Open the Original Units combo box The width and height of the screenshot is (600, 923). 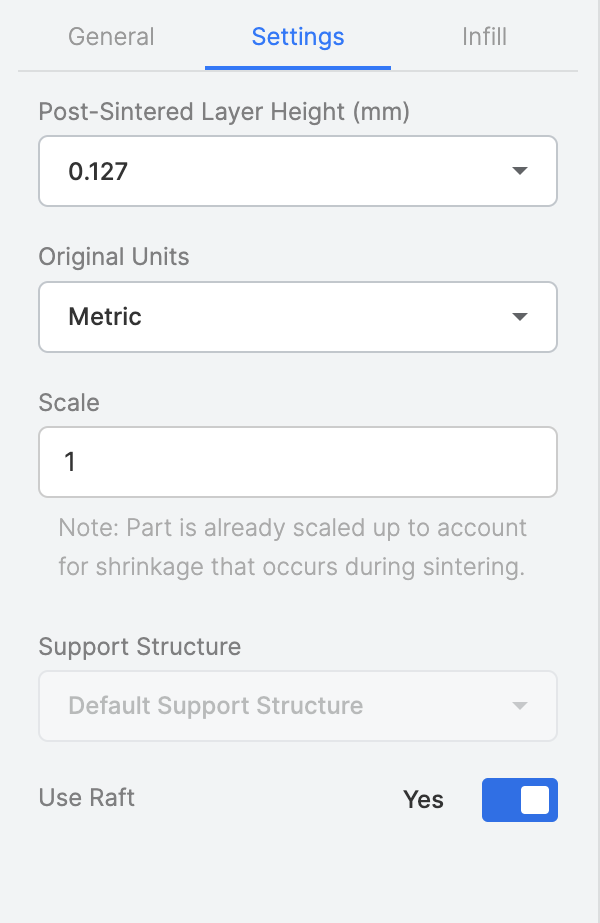click(x=297, y=317)
